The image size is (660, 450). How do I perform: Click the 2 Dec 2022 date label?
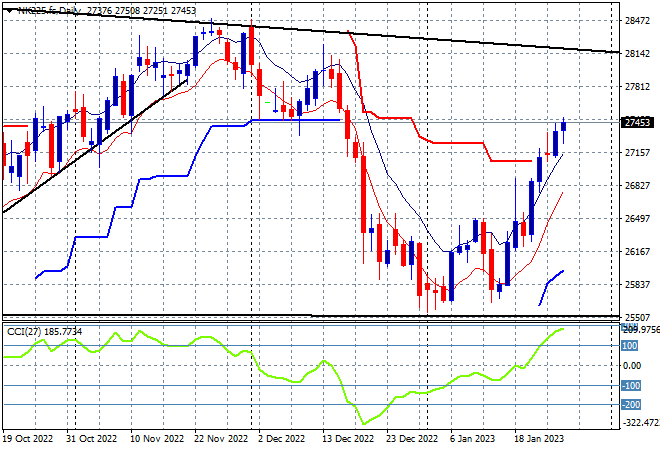(x=281, y=439)
